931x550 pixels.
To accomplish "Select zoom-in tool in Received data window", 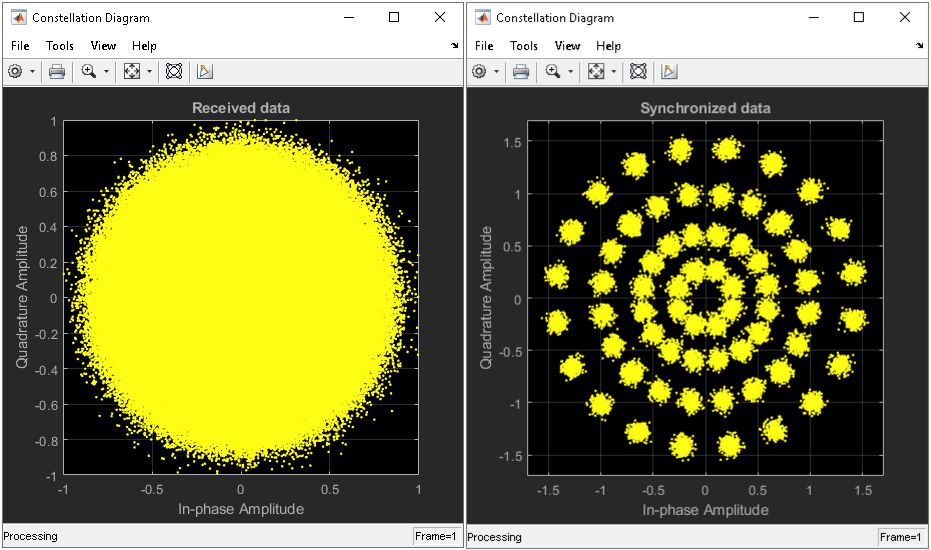I will [x=89, y=71].
